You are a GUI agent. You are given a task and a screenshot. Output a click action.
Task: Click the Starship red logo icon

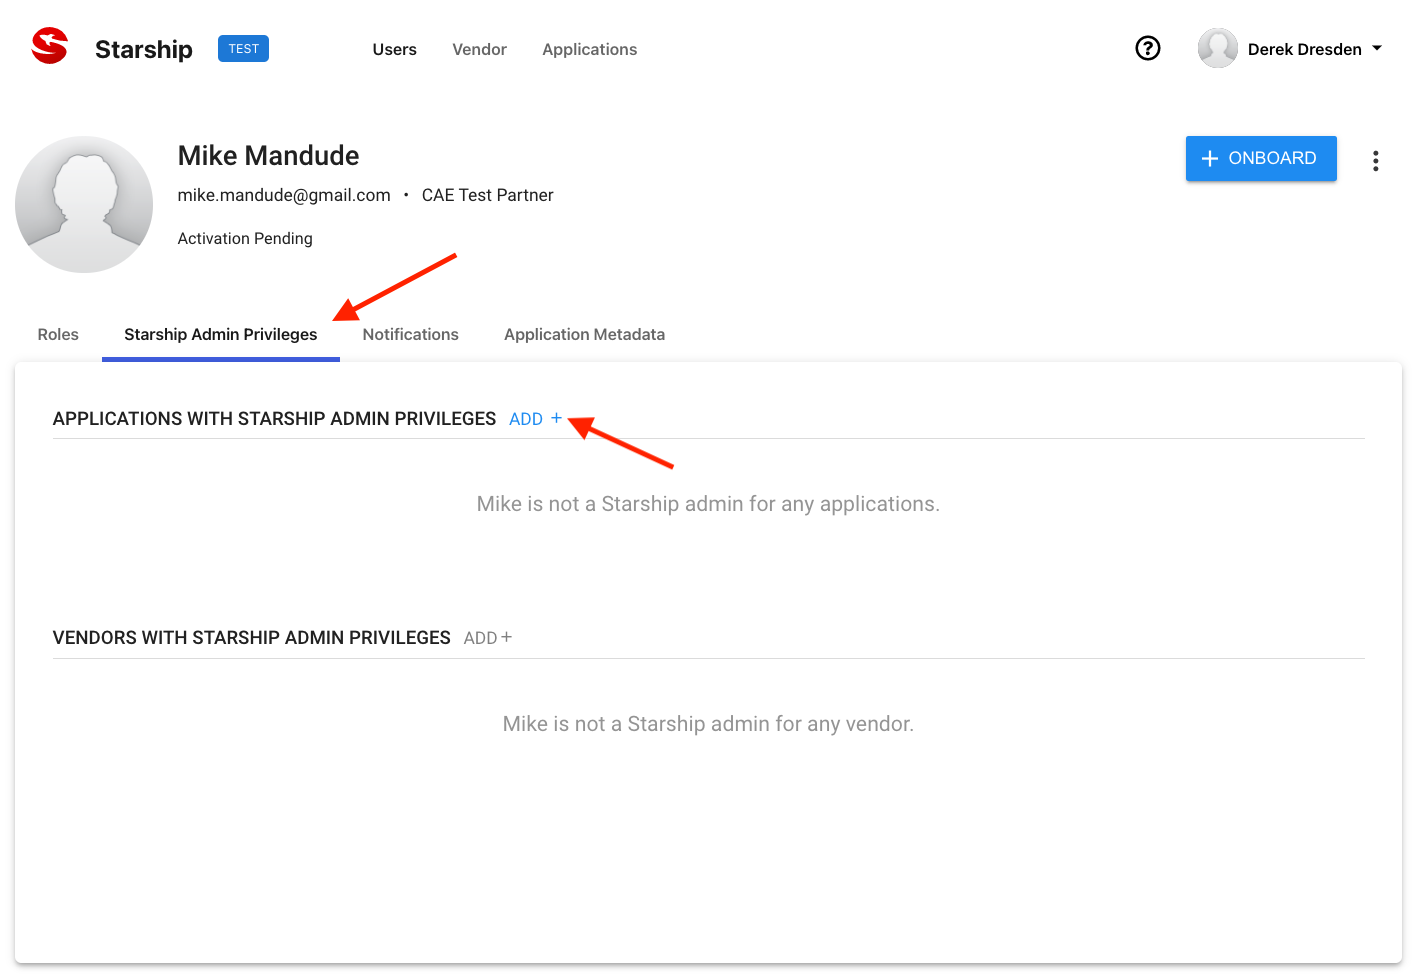click(x=49, y=47)
